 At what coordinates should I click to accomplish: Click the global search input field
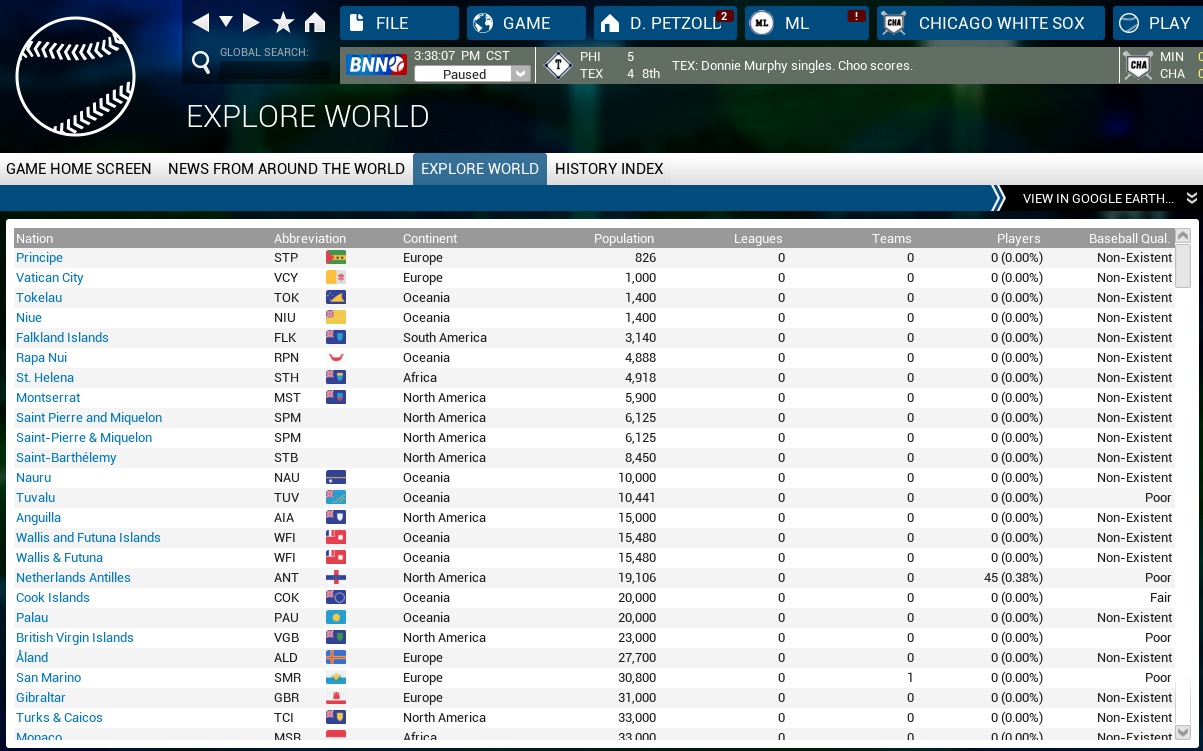[274, 71]
